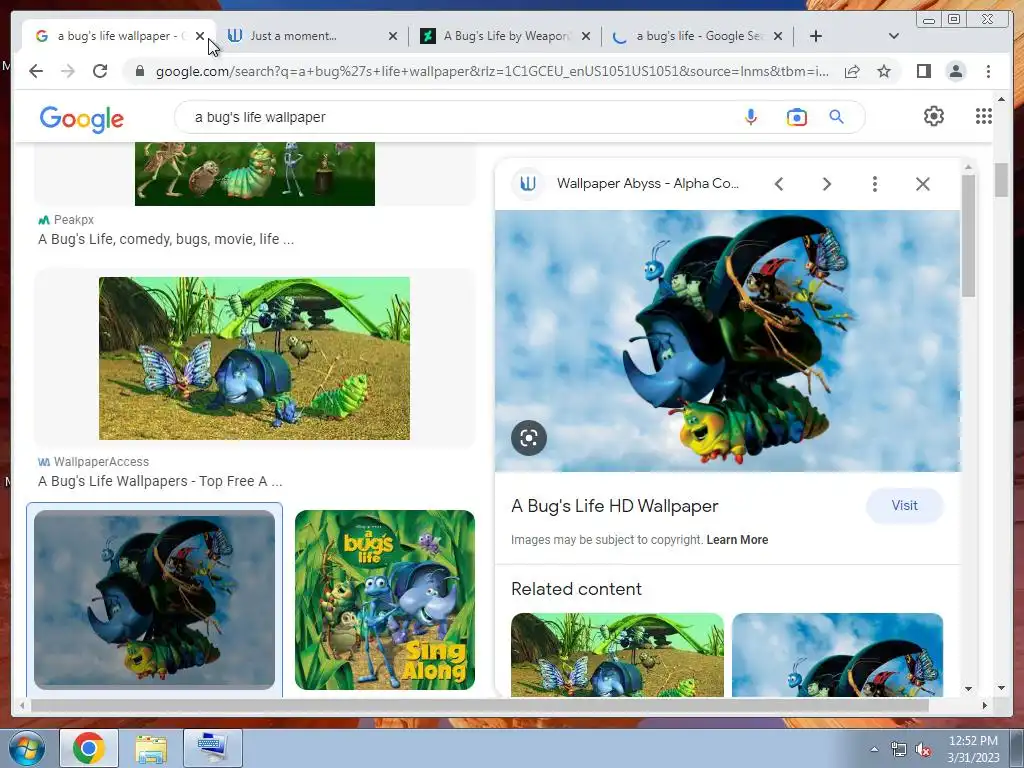Open Google quick settings gear
The image size is (1024, 768).
click(933, 116)
